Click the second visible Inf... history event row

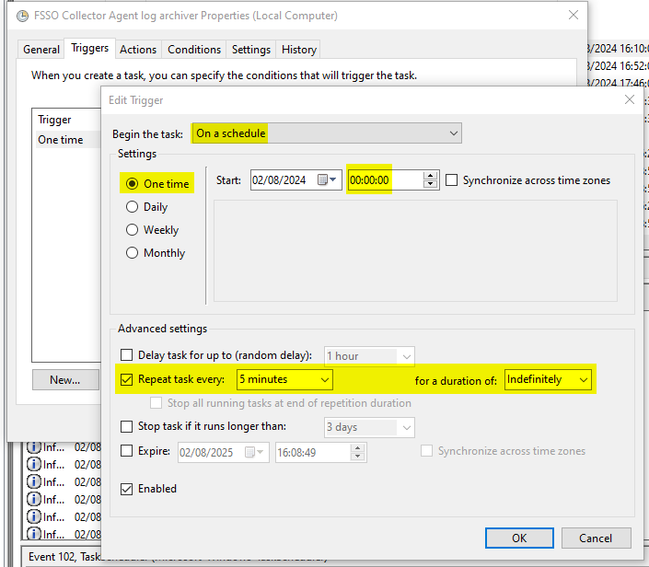click(62, 464)
